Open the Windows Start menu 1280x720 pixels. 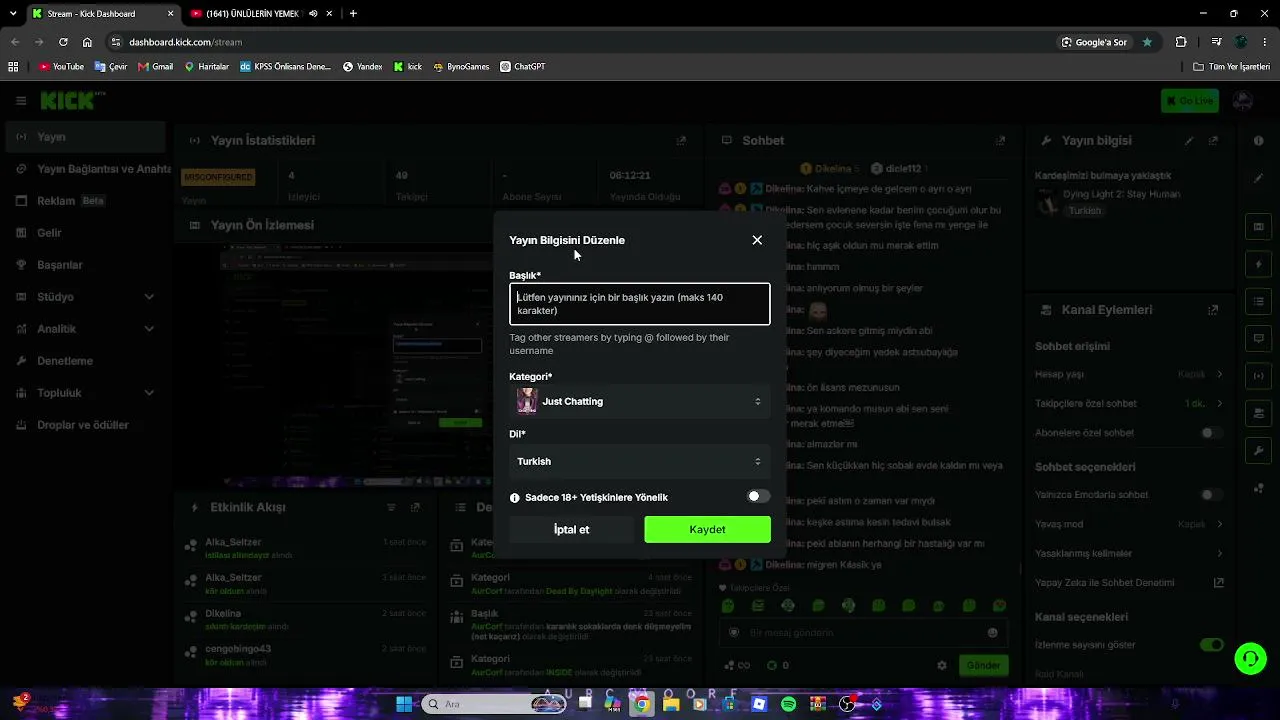coord(404,704)
